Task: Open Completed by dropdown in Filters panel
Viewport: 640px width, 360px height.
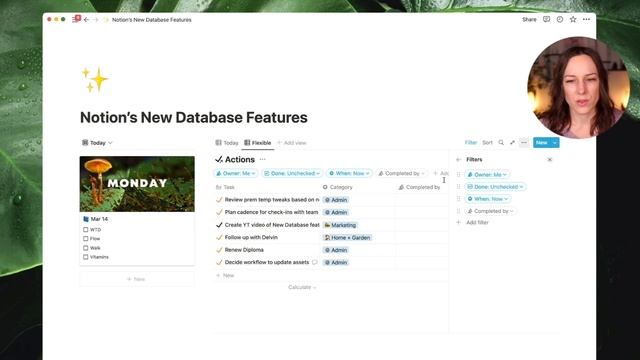Action: [x=490, y=211]
